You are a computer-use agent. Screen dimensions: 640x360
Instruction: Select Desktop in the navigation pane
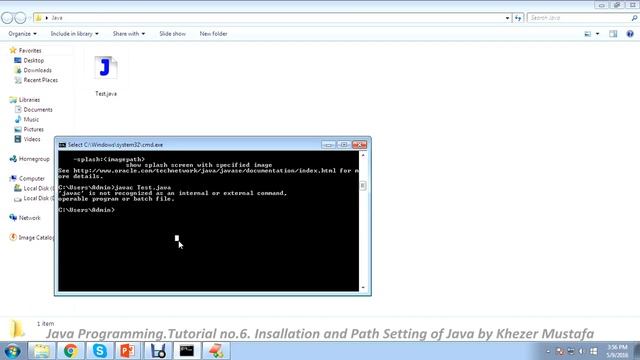point(29,60)
